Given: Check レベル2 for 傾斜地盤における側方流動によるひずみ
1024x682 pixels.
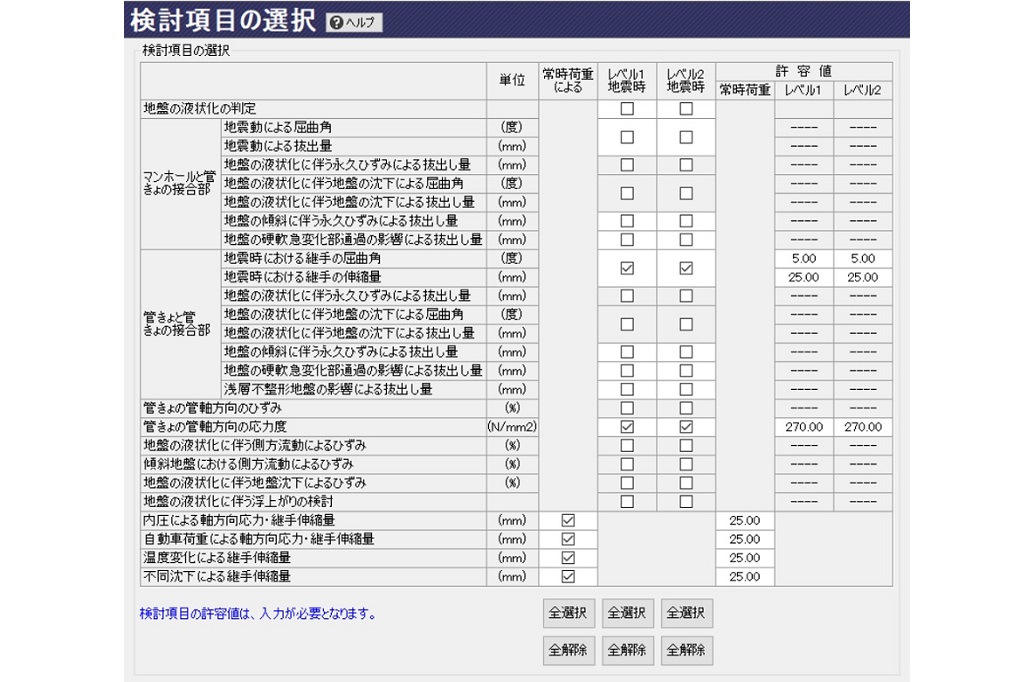Looking at the screenshot, I should (686, 464).
